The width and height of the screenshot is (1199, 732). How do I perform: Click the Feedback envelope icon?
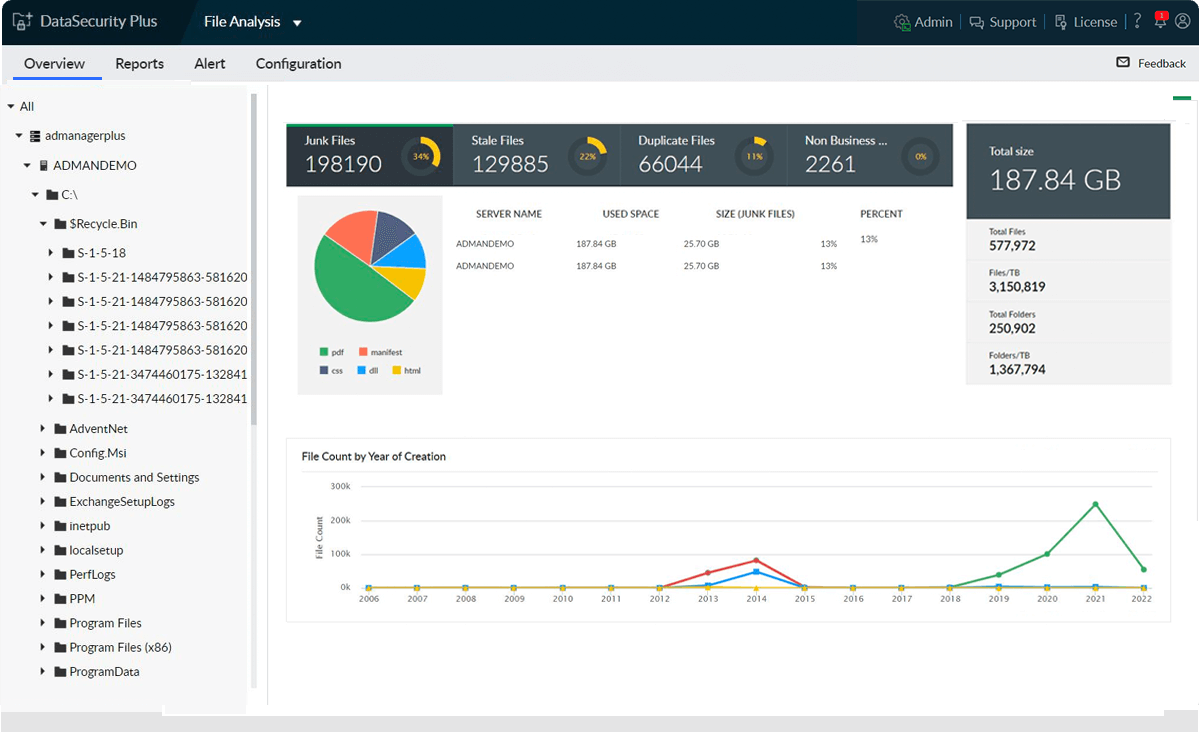(x=1123, y=62)
